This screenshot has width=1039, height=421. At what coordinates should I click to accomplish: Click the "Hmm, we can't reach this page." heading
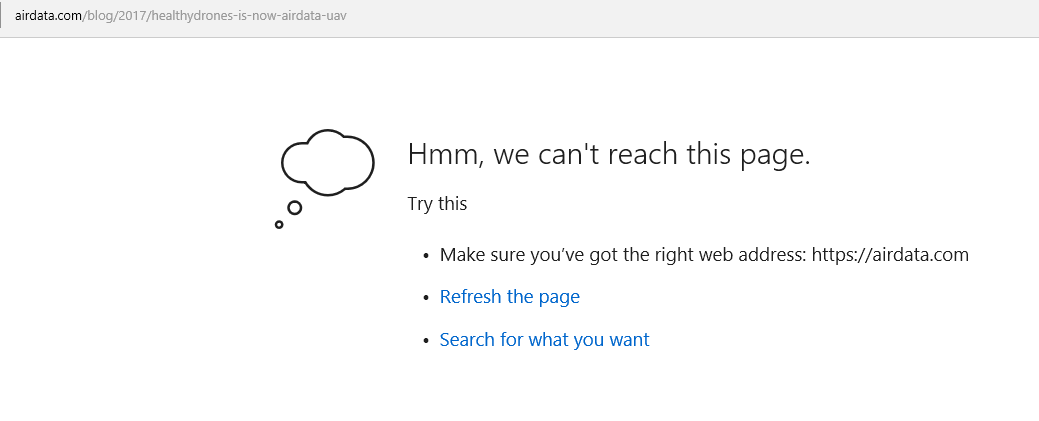point(609,154)
